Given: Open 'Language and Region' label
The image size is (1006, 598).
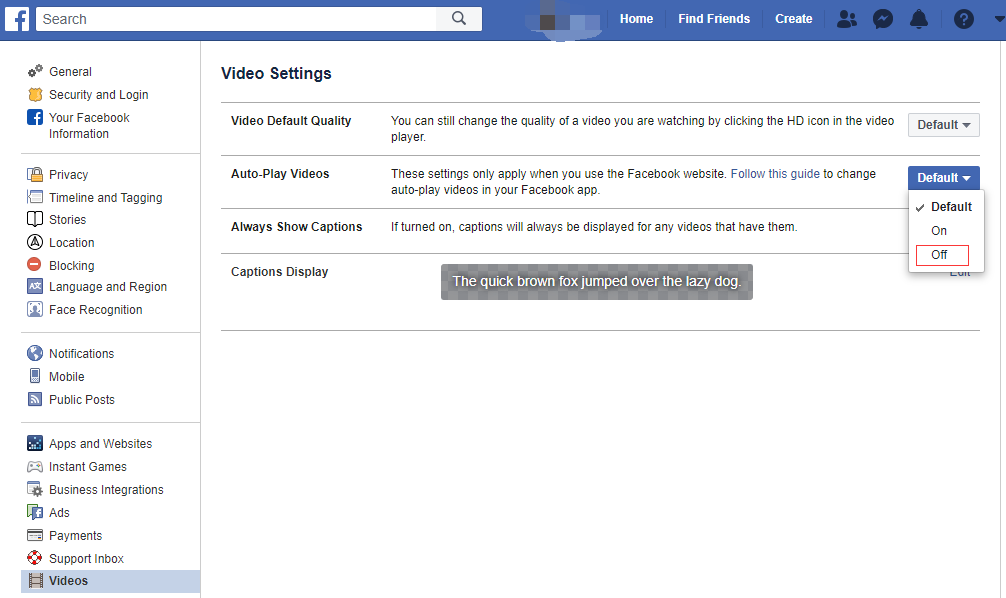Looking at the screenshot, I should pyautogui.click(x=108, y=287).
